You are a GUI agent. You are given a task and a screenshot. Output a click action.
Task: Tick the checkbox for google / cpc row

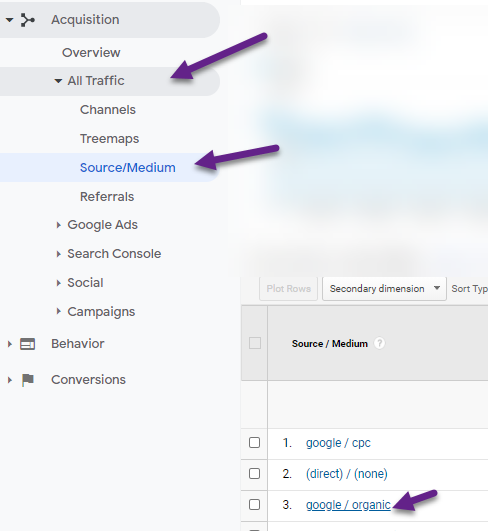(254, 443)
